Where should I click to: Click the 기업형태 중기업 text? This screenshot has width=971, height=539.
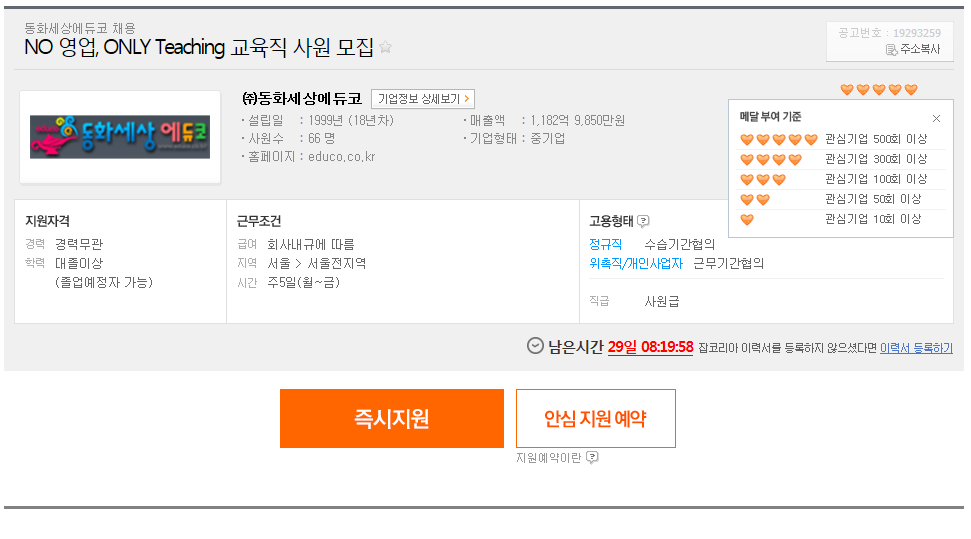(517, 139)
